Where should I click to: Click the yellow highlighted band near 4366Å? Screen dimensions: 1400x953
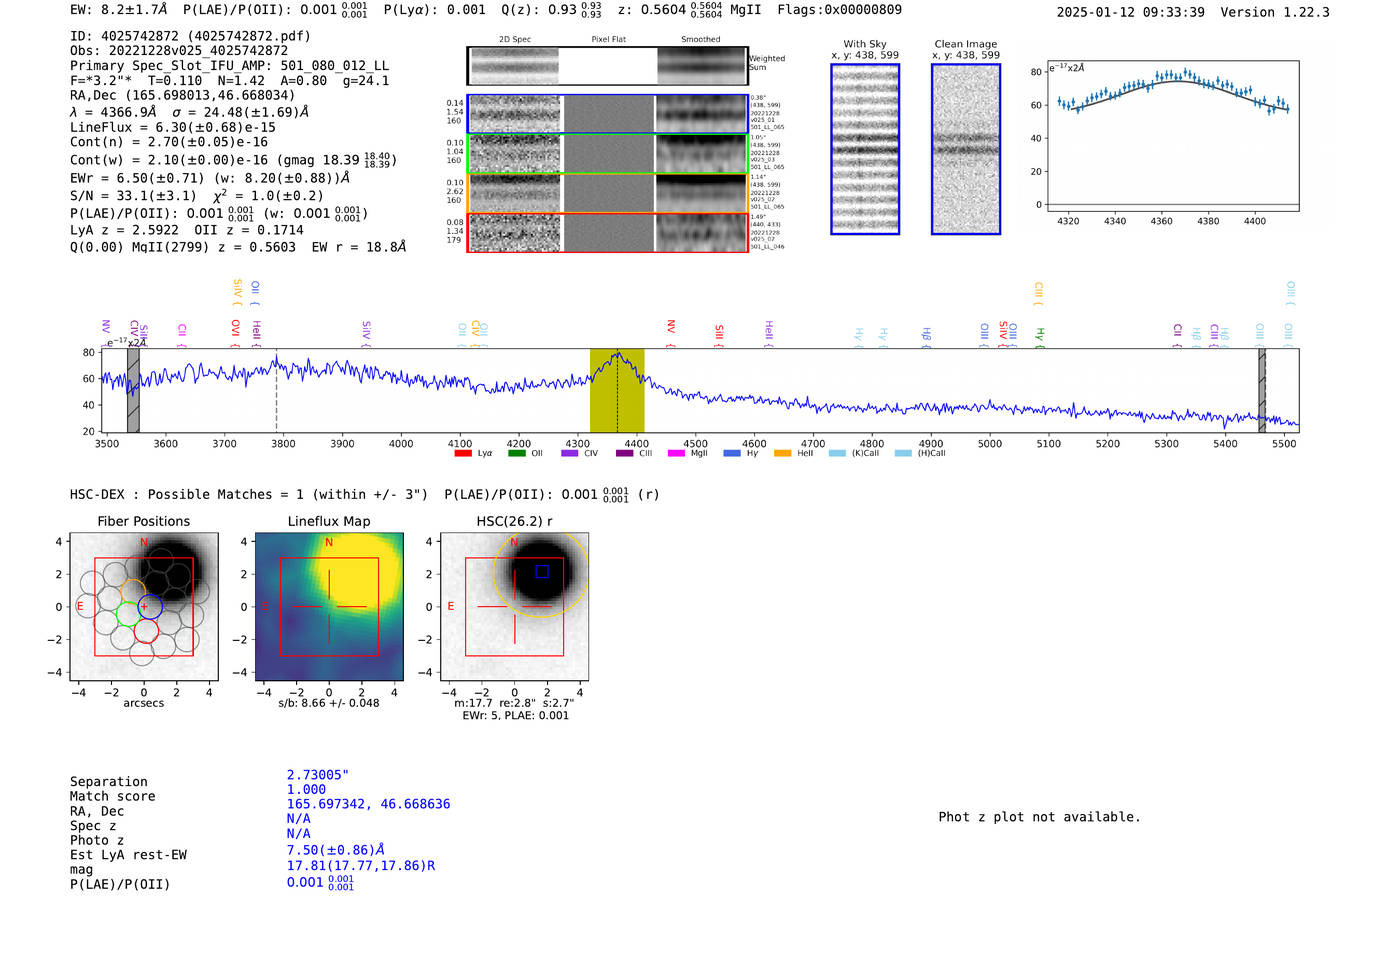point(617,390)
